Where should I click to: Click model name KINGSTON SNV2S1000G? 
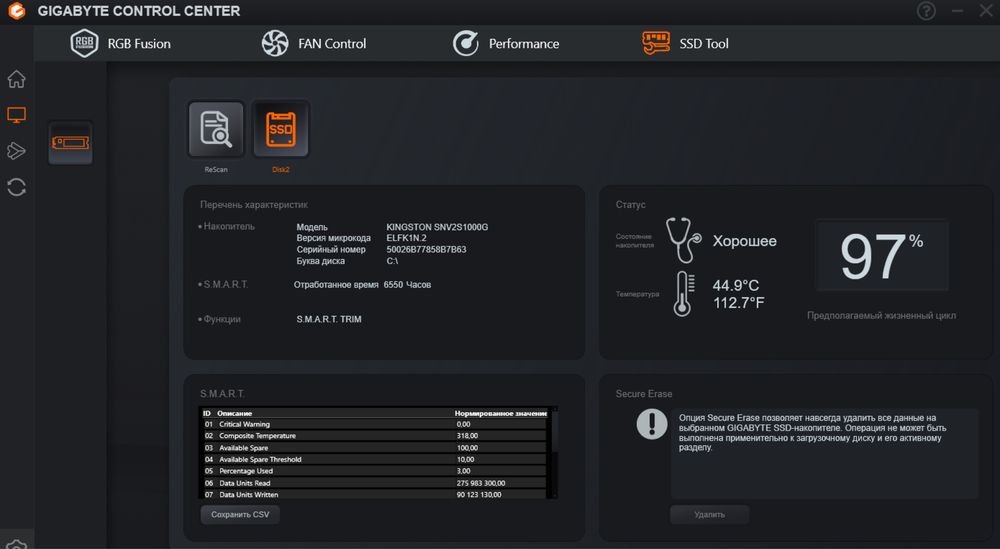437,227
